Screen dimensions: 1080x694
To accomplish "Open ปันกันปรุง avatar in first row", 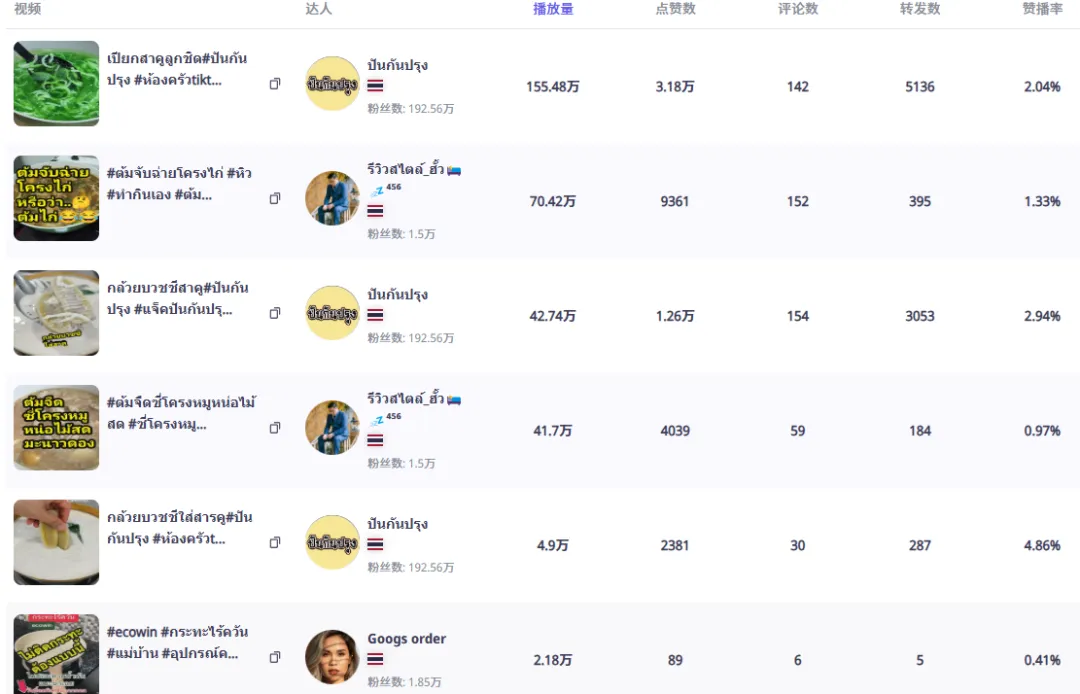I will [332, 83].
